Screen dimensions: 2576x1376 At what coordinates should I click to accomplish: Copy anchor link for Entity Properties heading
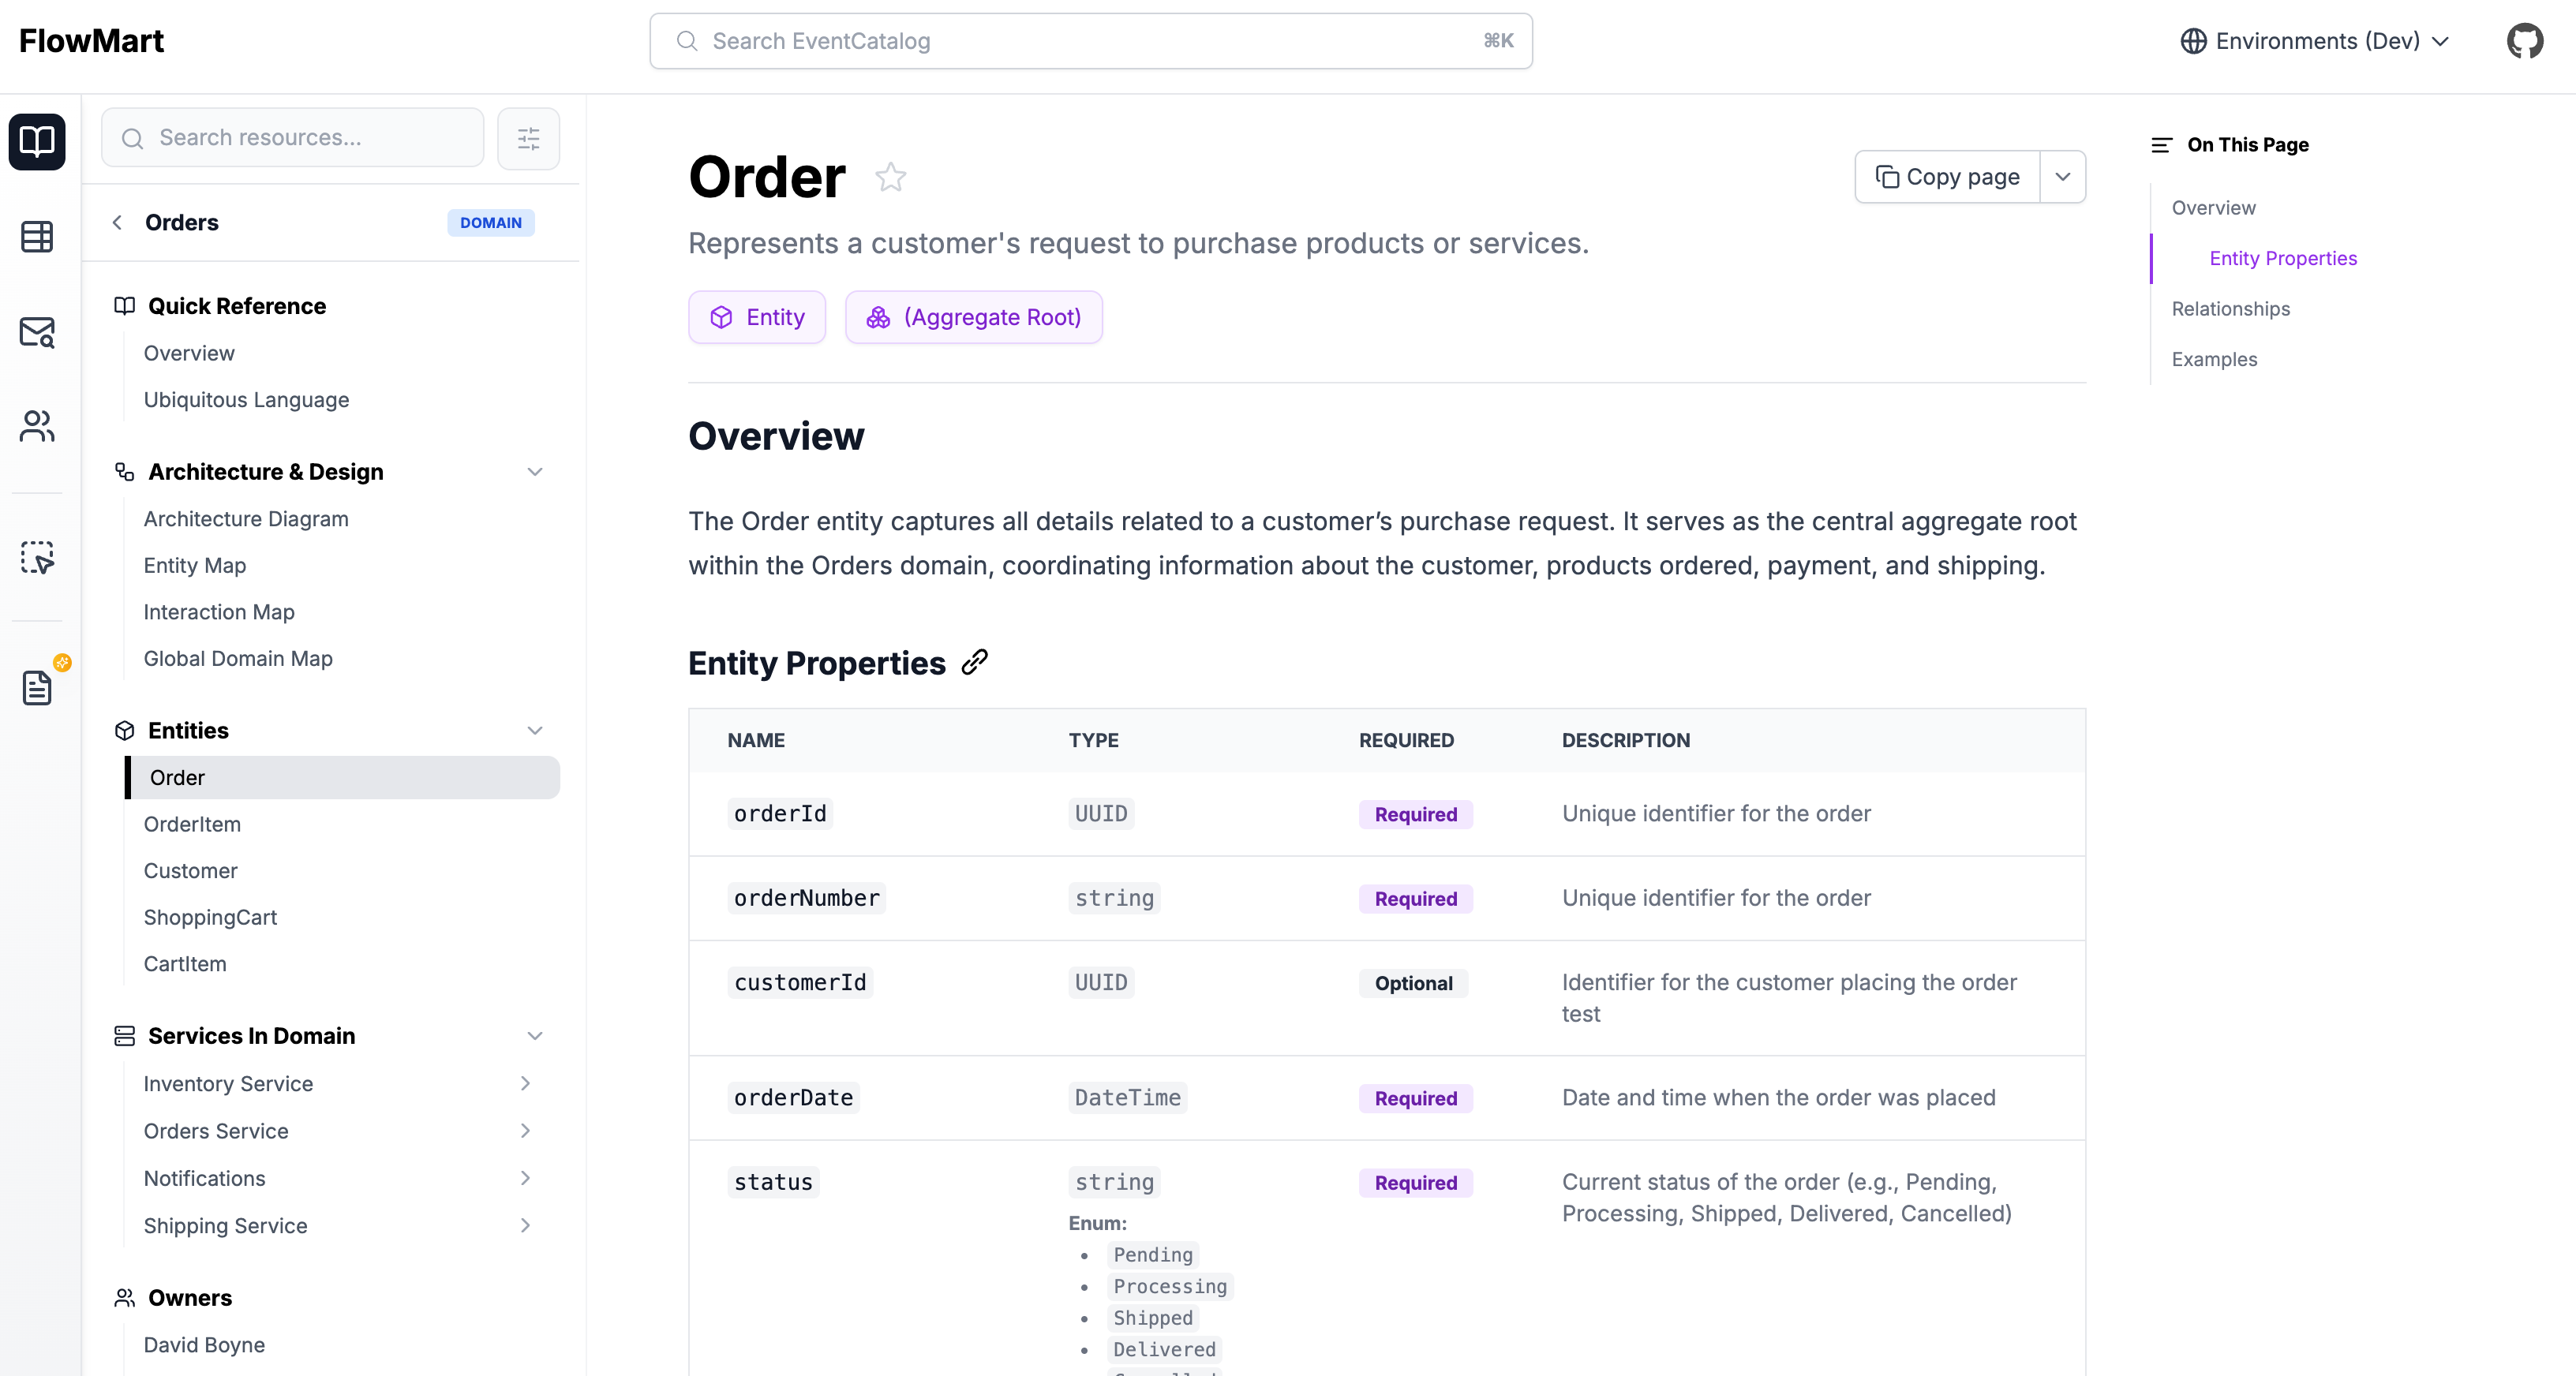click(974, 662)
